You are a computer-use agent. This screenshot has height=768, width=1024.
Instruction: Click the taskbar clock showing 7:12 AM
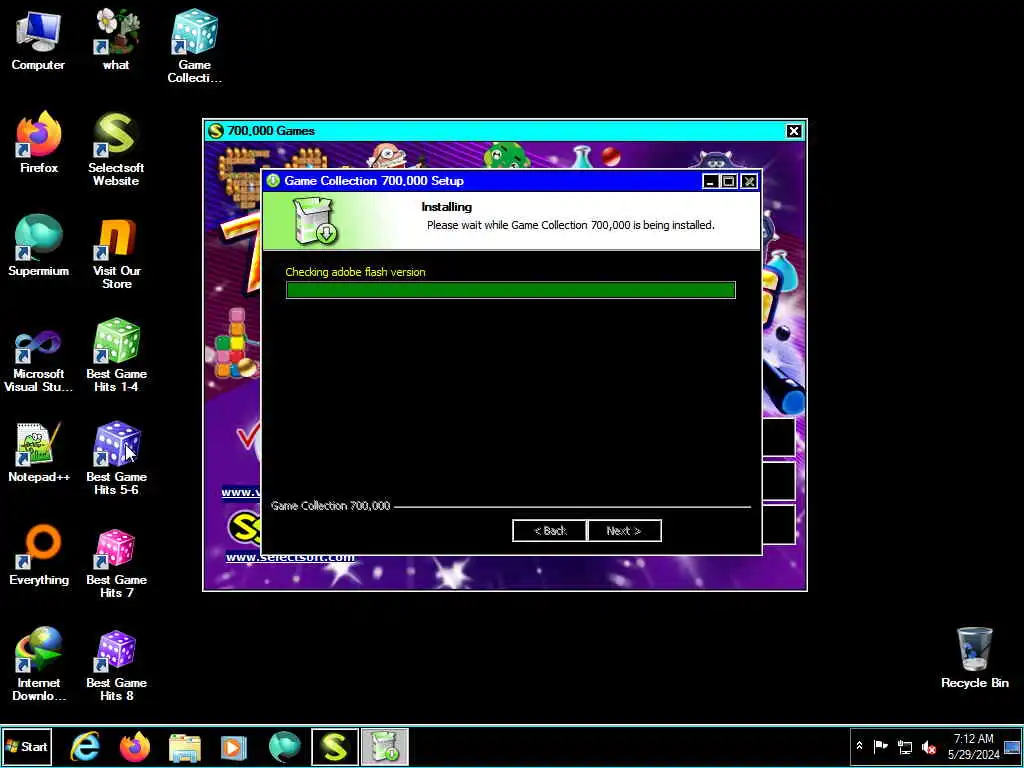click(973, 746)
